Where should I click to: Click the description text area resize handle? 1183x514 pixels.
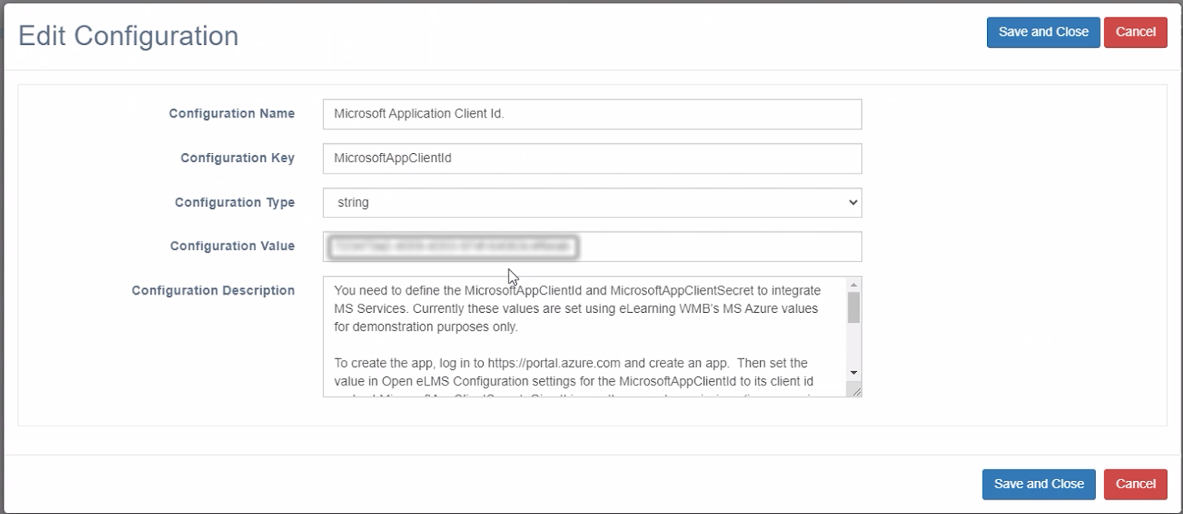point(855,389)
